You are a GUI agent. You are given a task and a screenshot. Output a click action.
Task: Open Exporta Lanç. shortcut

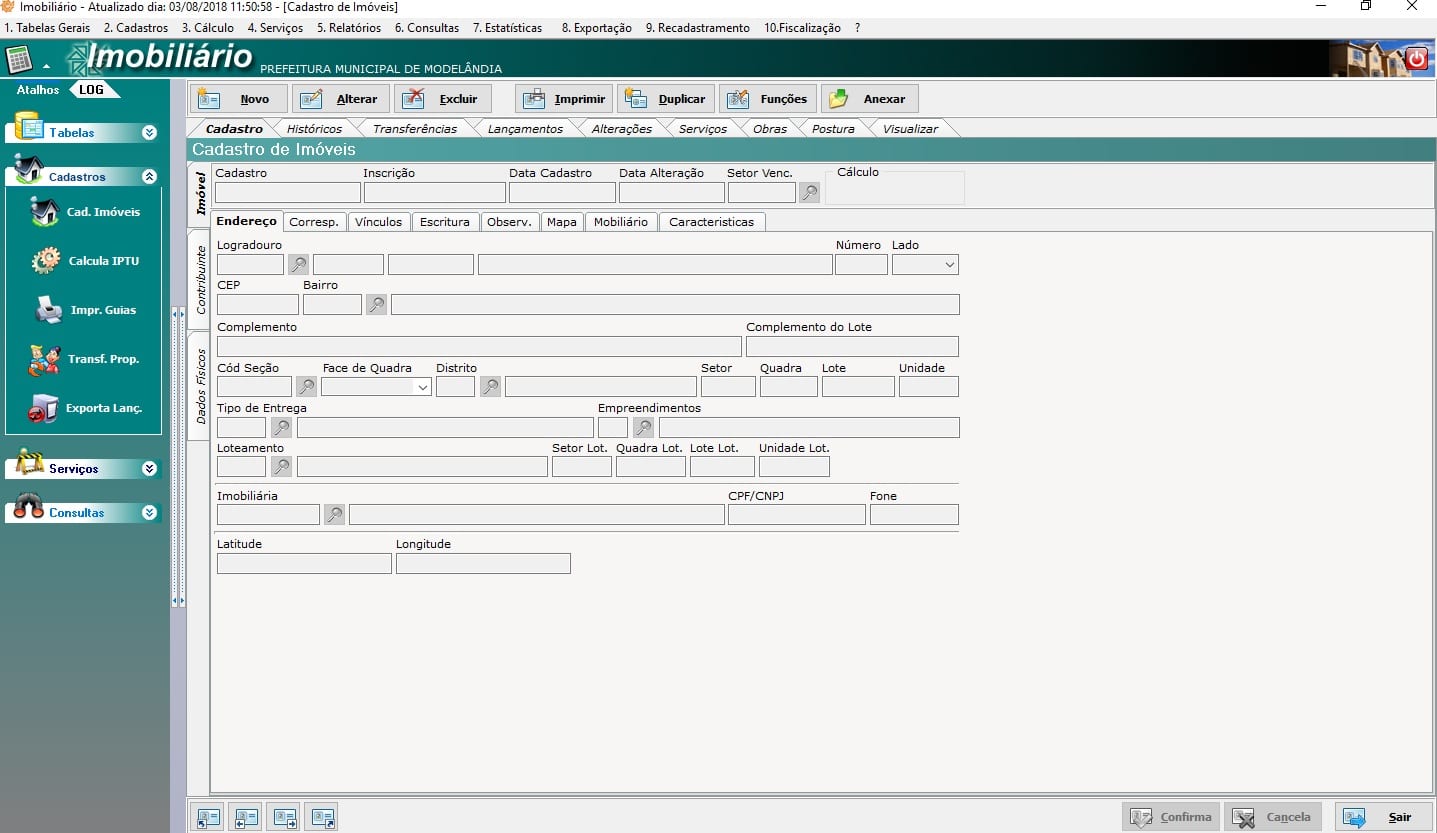tap(85, 408)
